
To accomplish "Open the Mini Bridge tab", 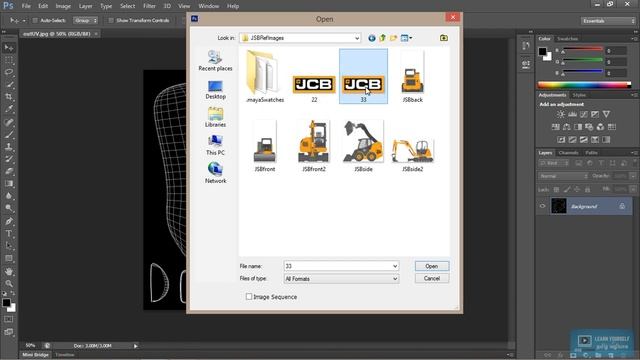I will point(36,355).
